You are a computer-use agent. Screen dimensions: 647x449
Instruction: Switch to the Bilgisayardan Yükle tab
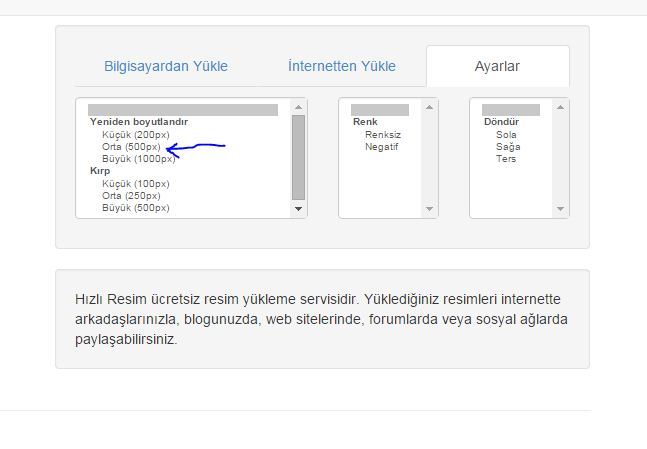click(x=165, y=66)
